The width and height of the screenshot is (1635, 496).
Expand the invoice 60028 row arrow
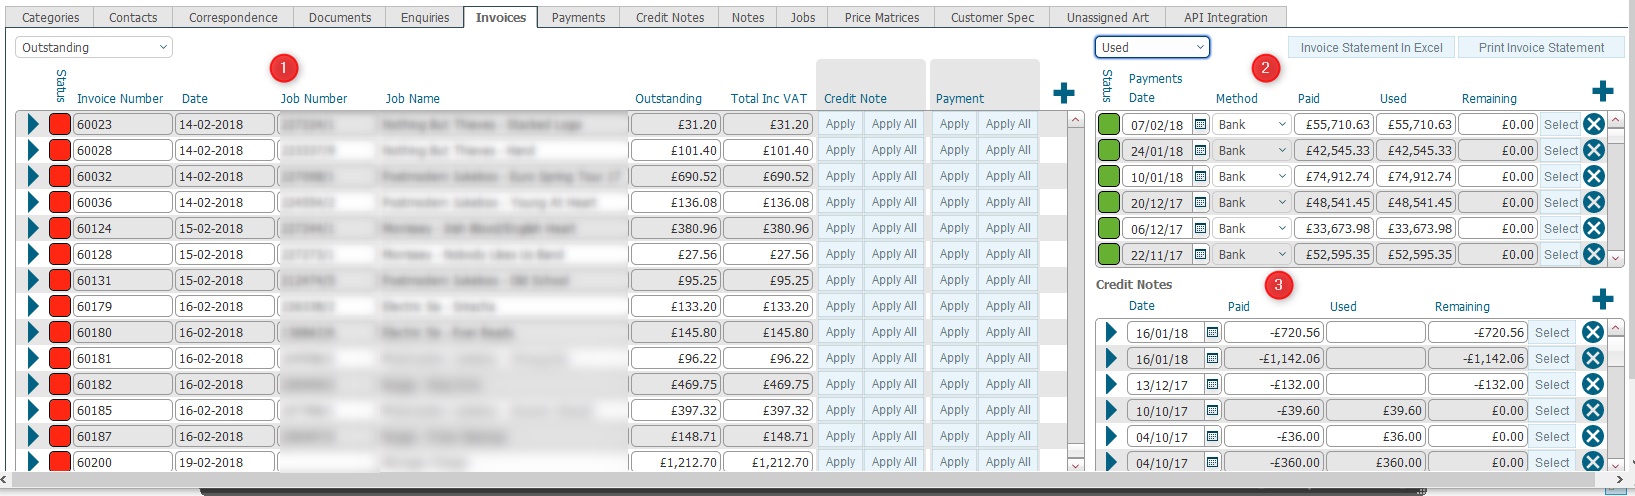[33, 150]
